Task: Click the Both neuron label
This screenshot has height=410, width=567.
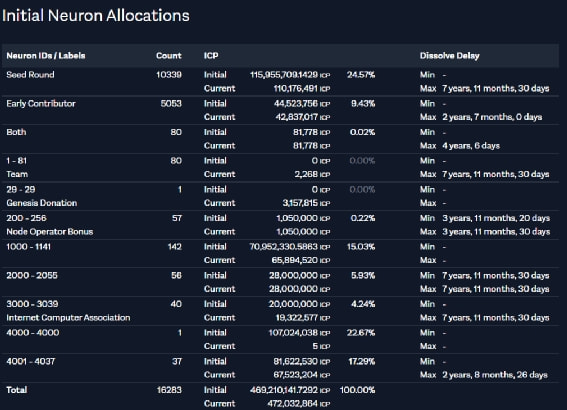Action: click(x=16, y=132)
